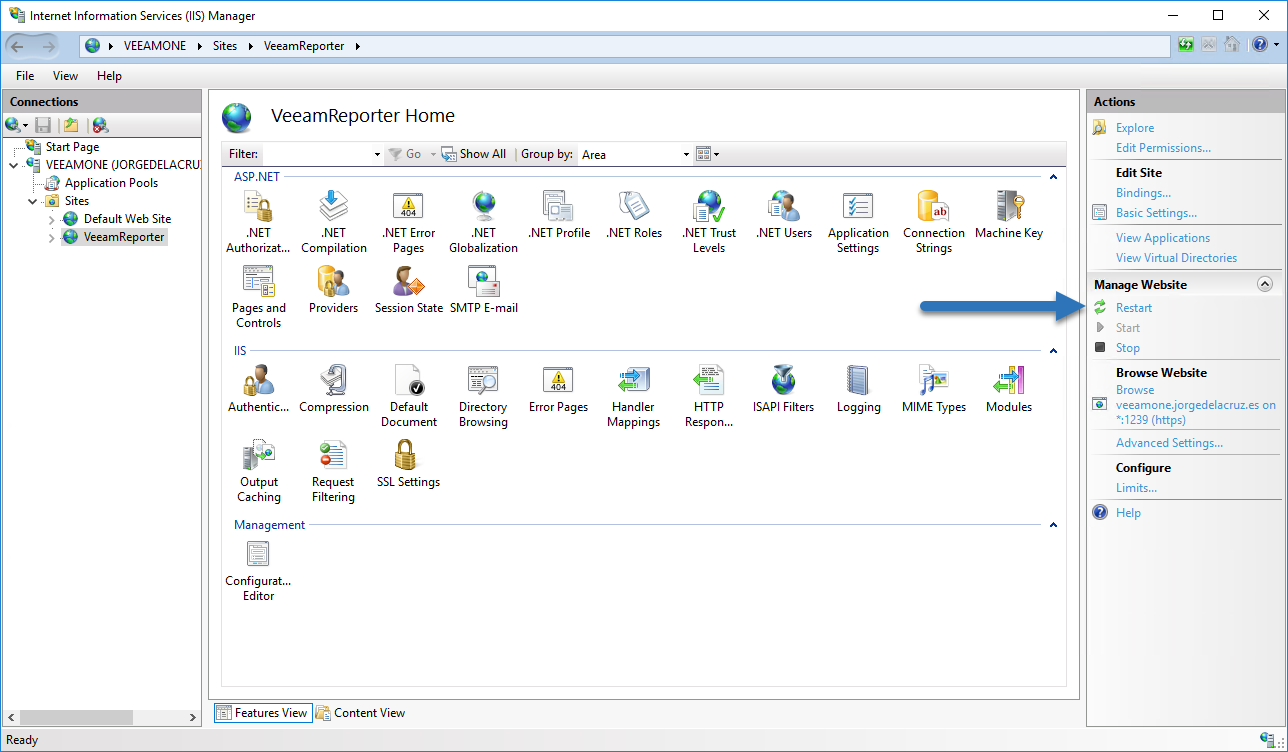Image resolution: width=1288 pixels, height=752 pixels.
Task: Open the Providers feature
Action: pos(334,290)
